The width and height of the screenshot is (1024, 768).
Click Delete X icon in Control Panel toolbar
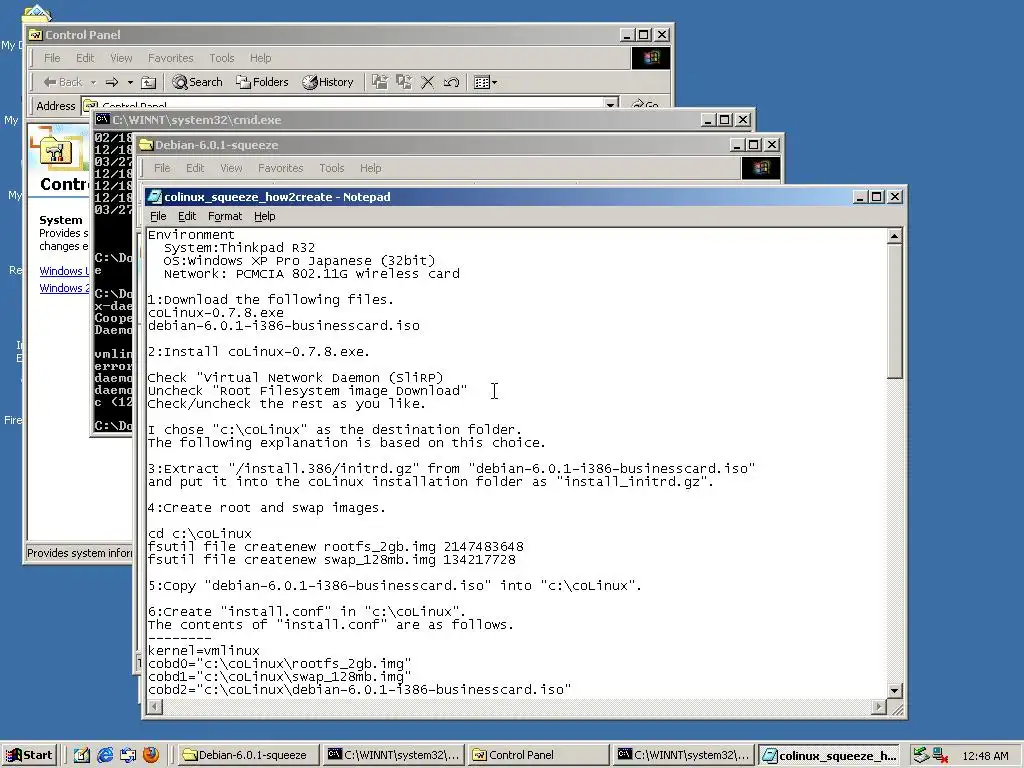[x=428, y=82]
